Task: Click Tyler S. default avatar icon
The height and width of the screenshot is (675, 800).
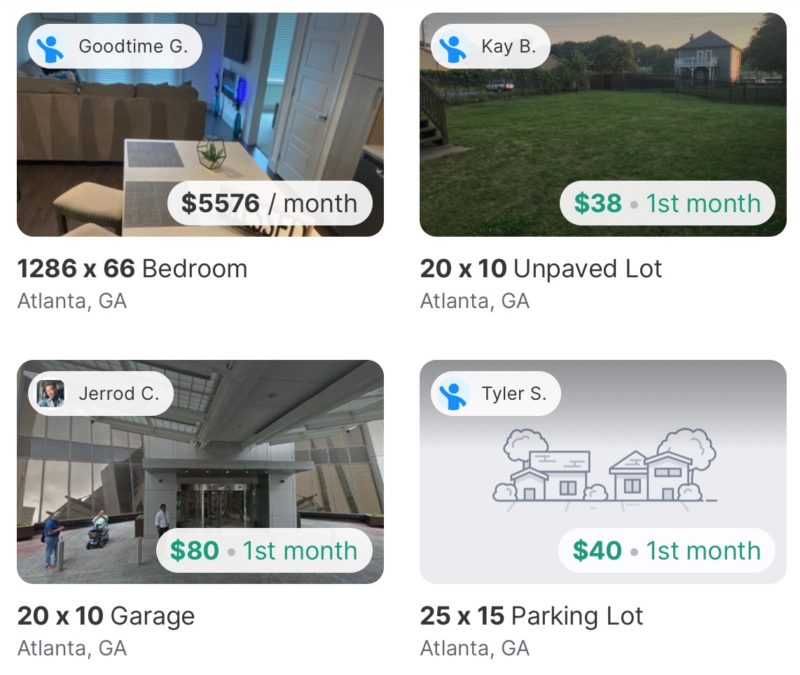Action: [x=453, y=393]
